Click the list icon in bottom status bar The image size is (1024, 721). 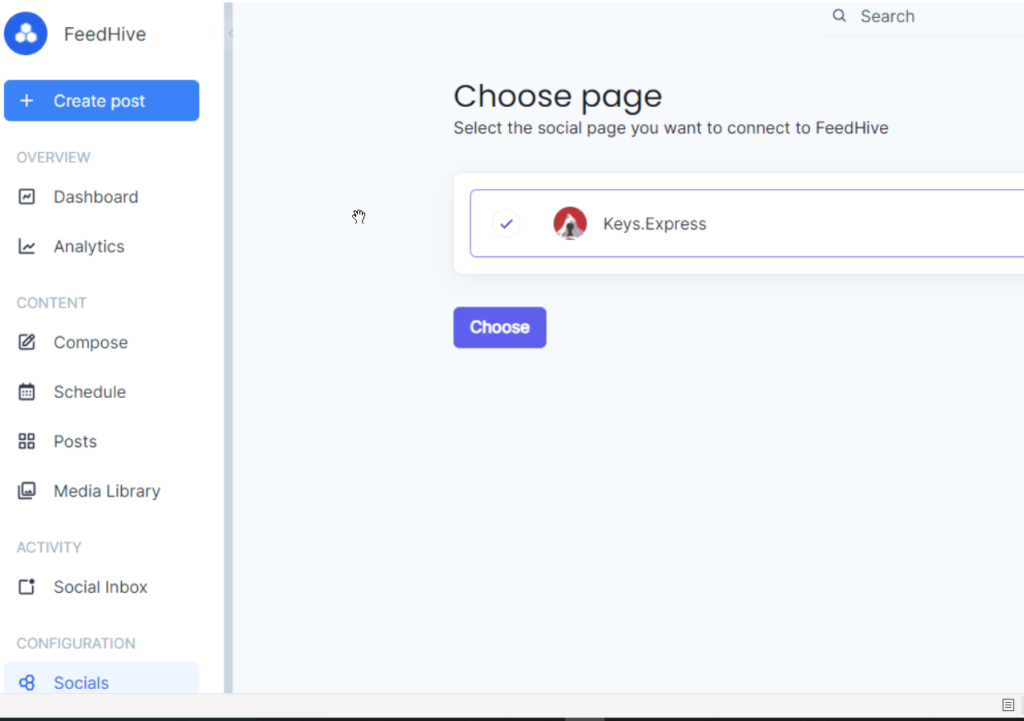[x=1008, y=705]
